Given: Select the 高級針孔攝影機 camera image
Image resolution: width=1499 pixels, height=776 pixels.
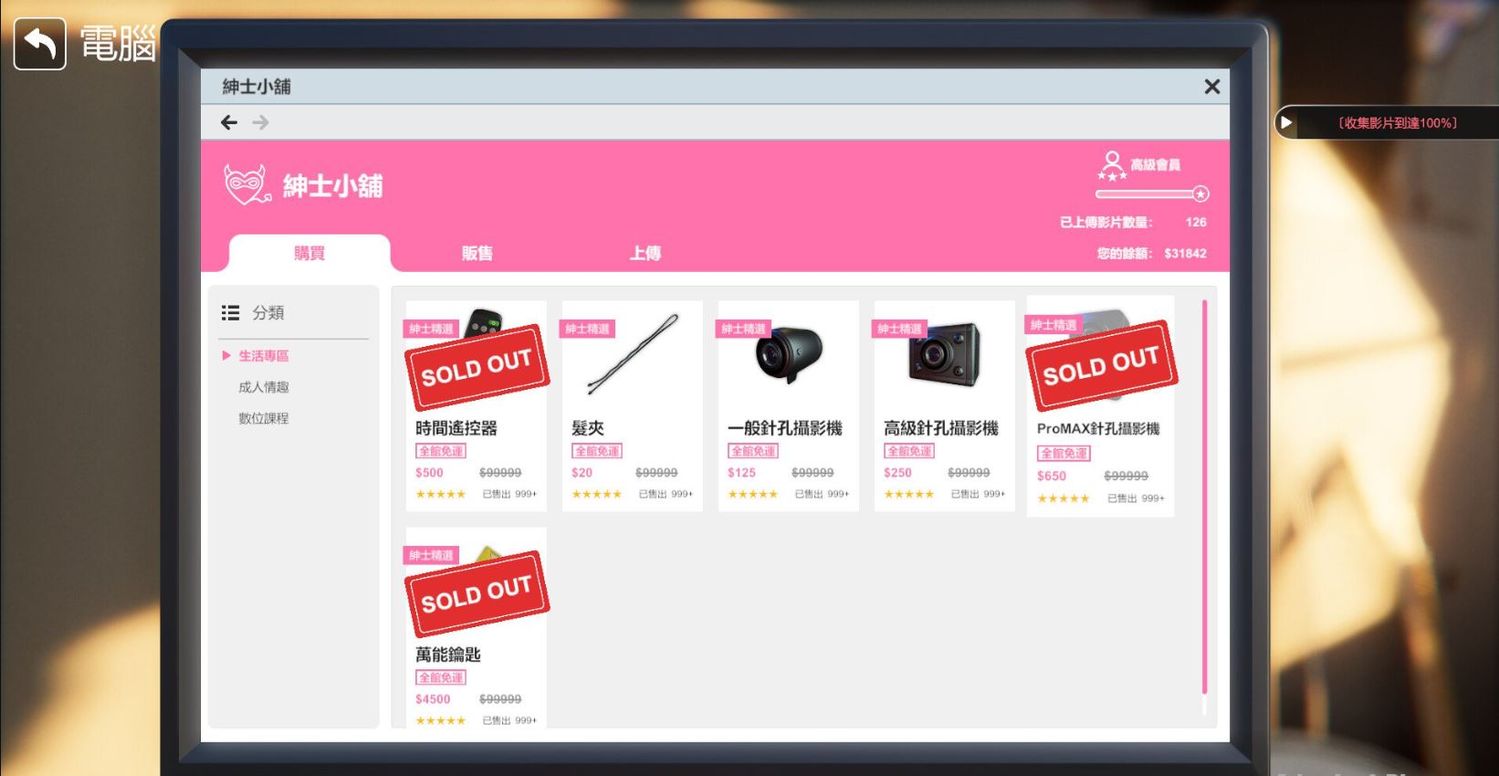Looking at the screenshot, I should click(x=945, y=354).
